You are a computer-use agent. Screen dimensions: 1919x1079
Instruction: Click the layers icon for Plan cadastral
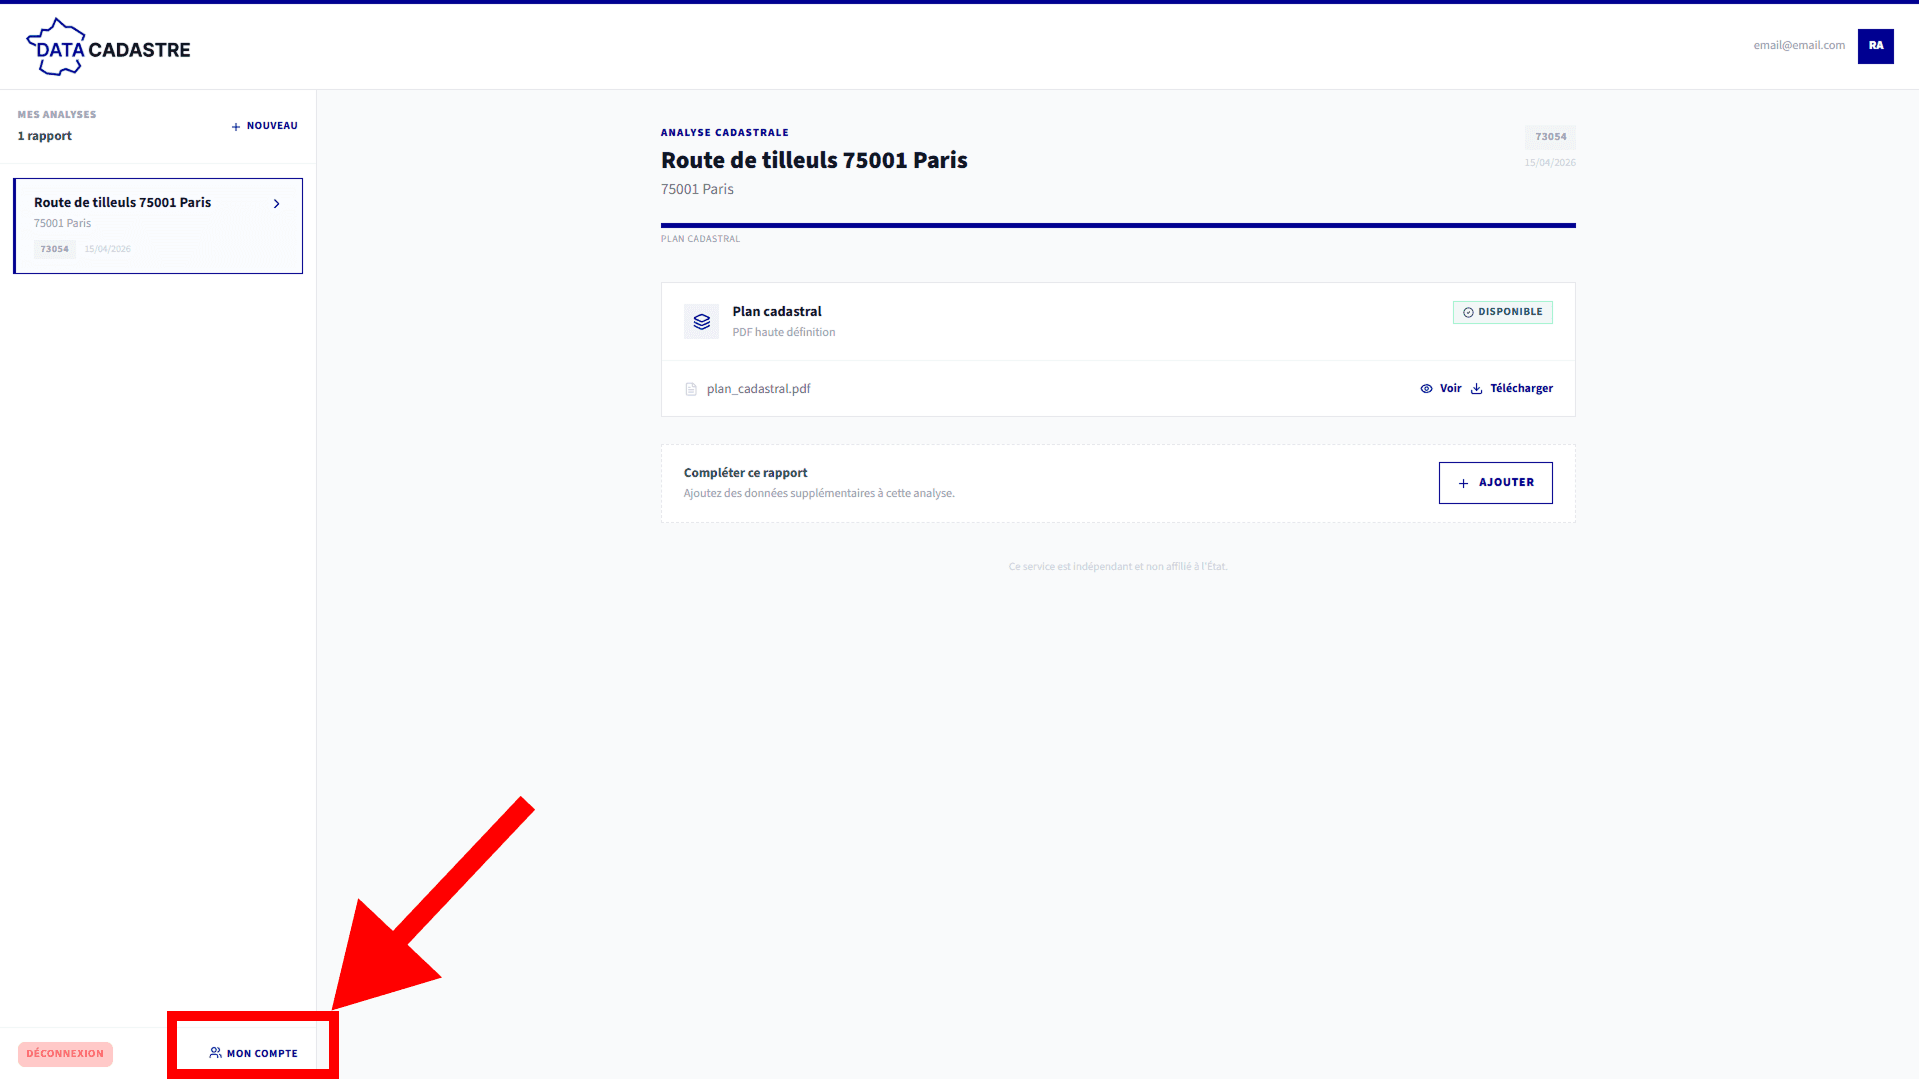click(x=701, y=322)
